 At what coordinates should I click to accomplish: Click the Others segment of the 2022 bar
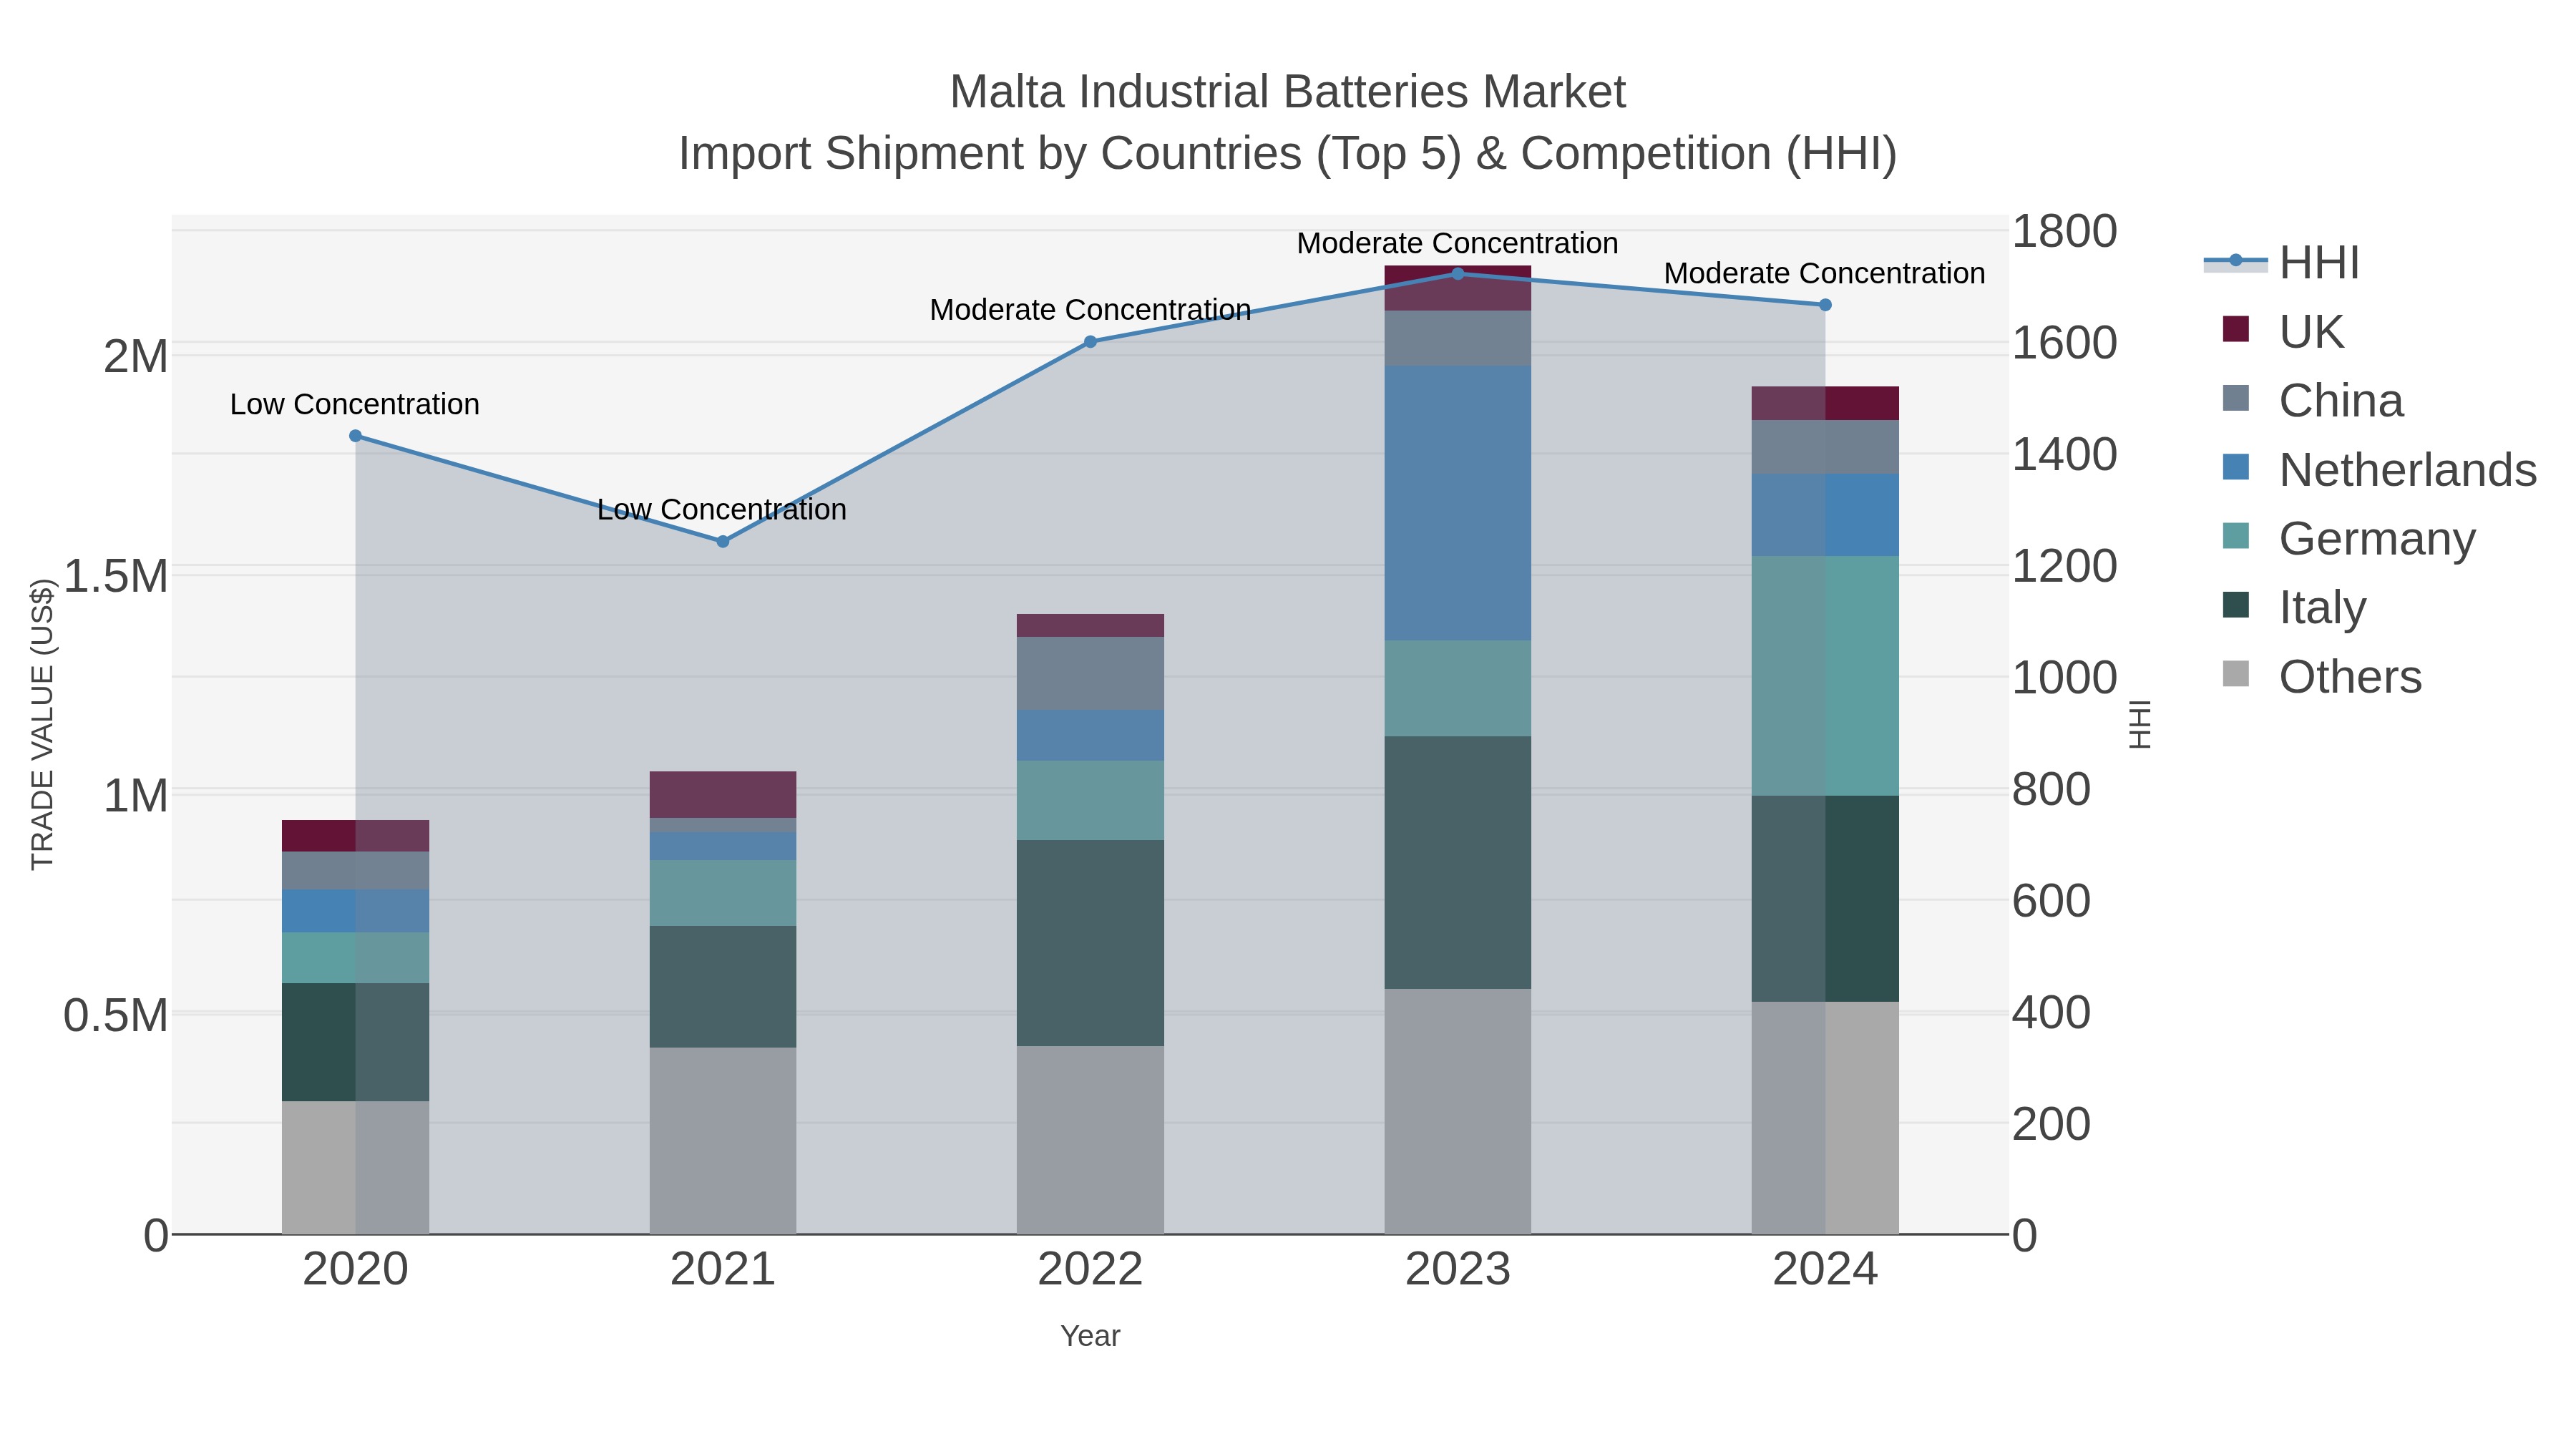[1091, 1140]
